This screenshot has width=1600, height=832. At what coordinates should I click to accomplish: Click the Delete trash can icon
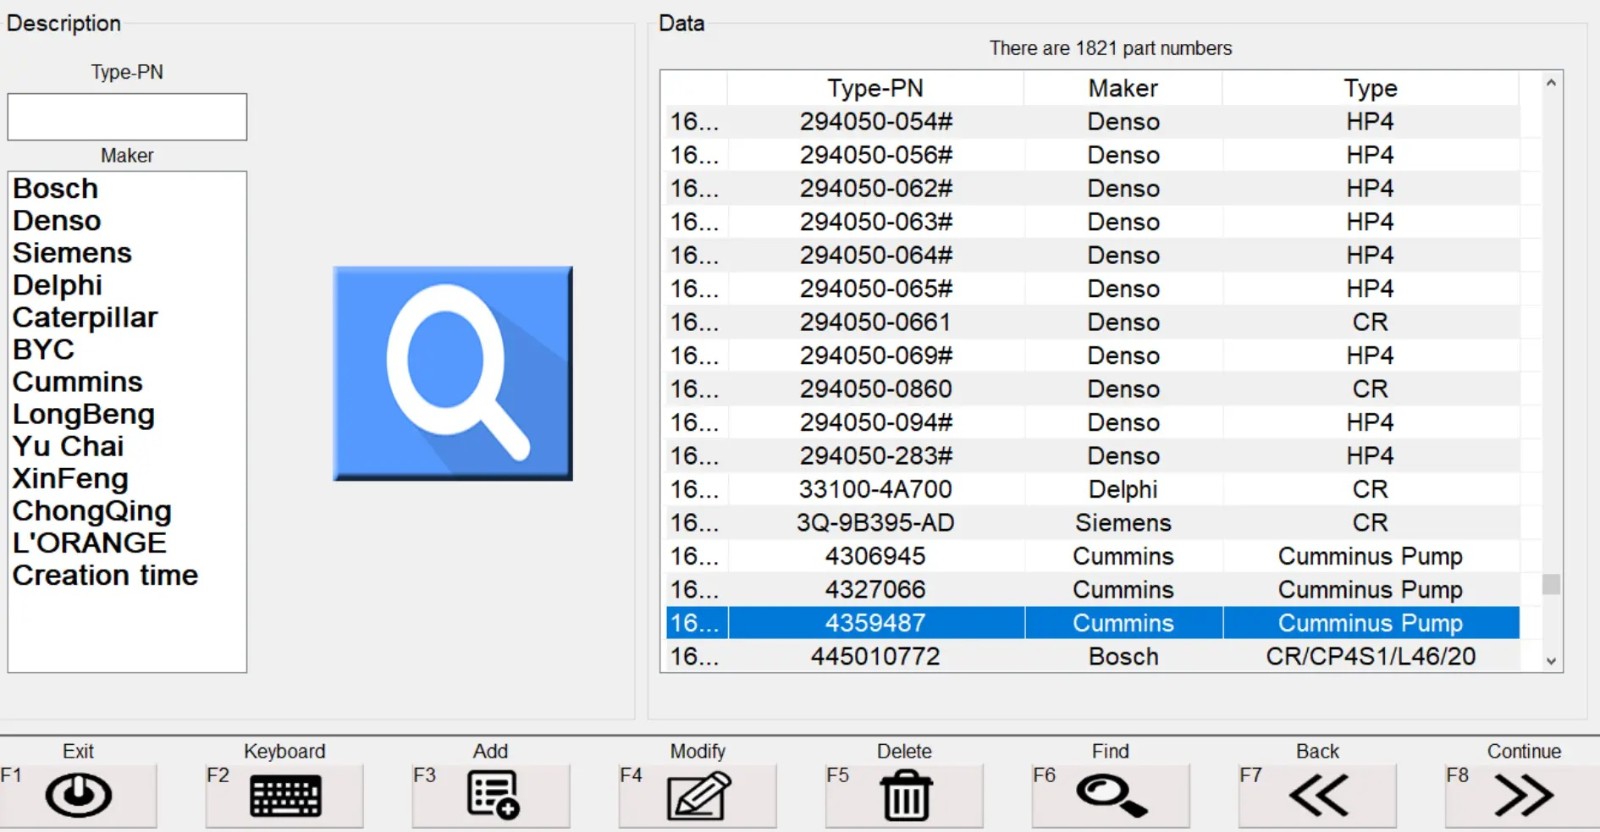point(905,797)
